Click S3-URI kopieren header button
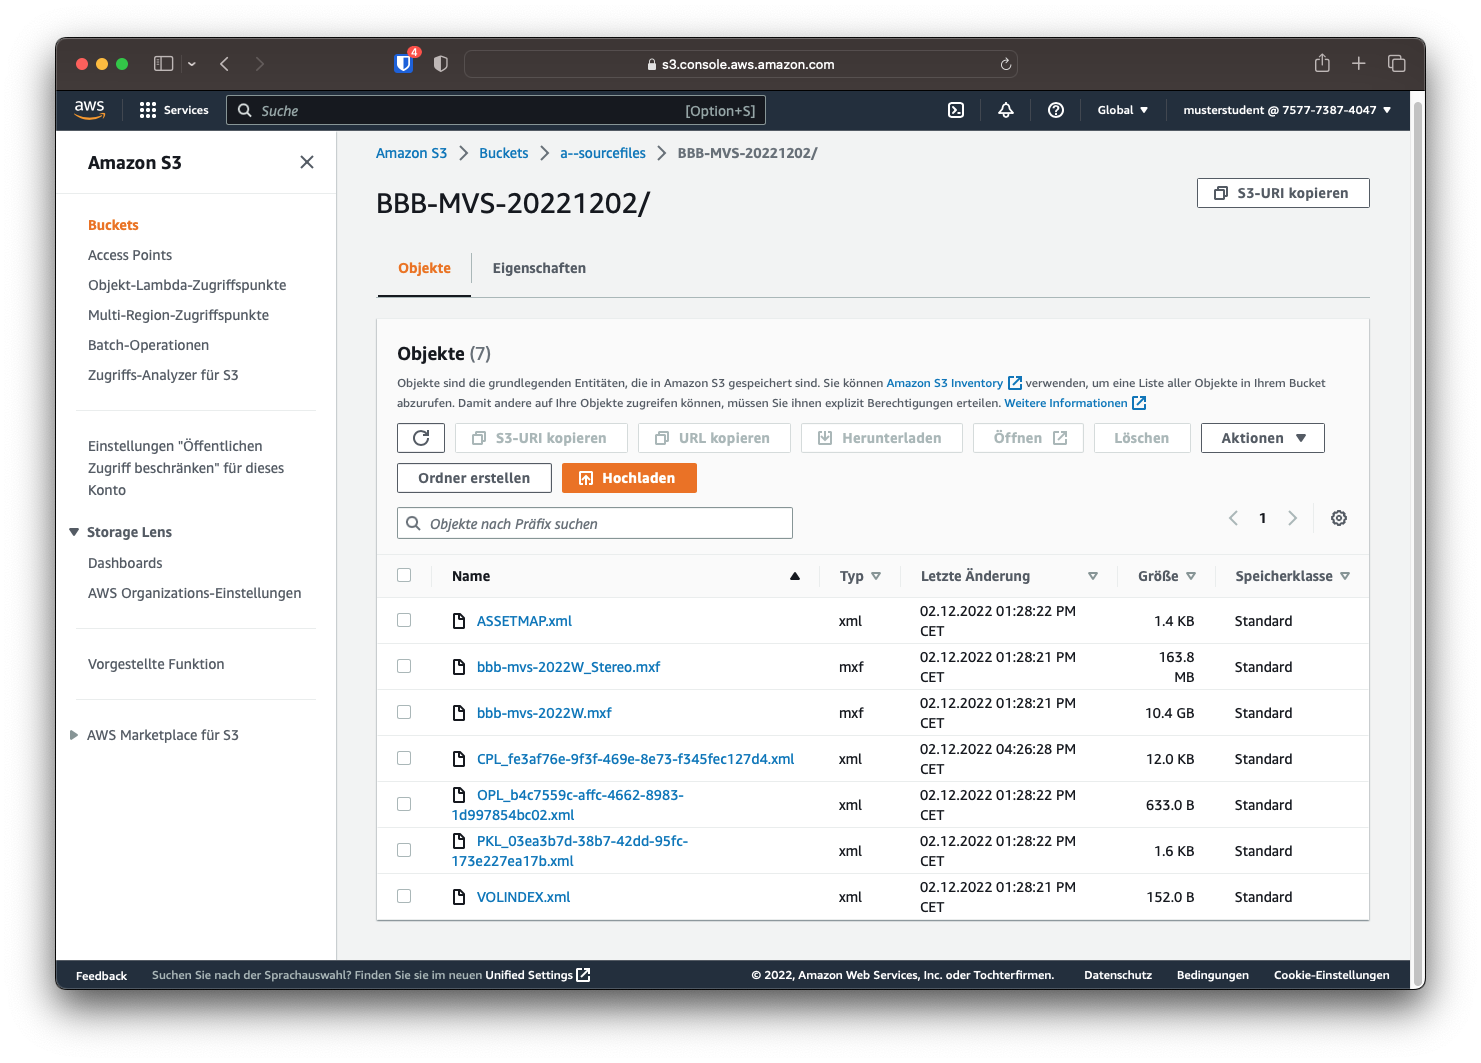The height and width of the screenshot is (1063, 1481). click(x=1283, y=193)
